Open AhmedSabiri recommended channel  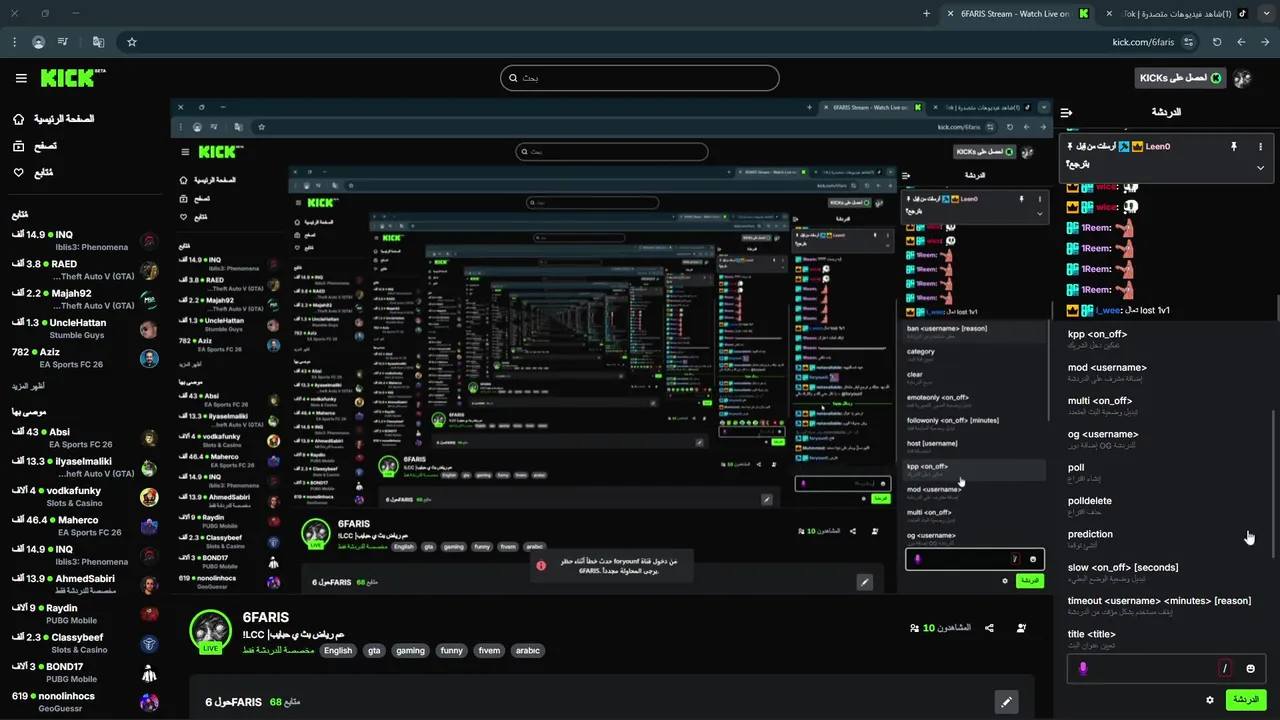[85, 585]
